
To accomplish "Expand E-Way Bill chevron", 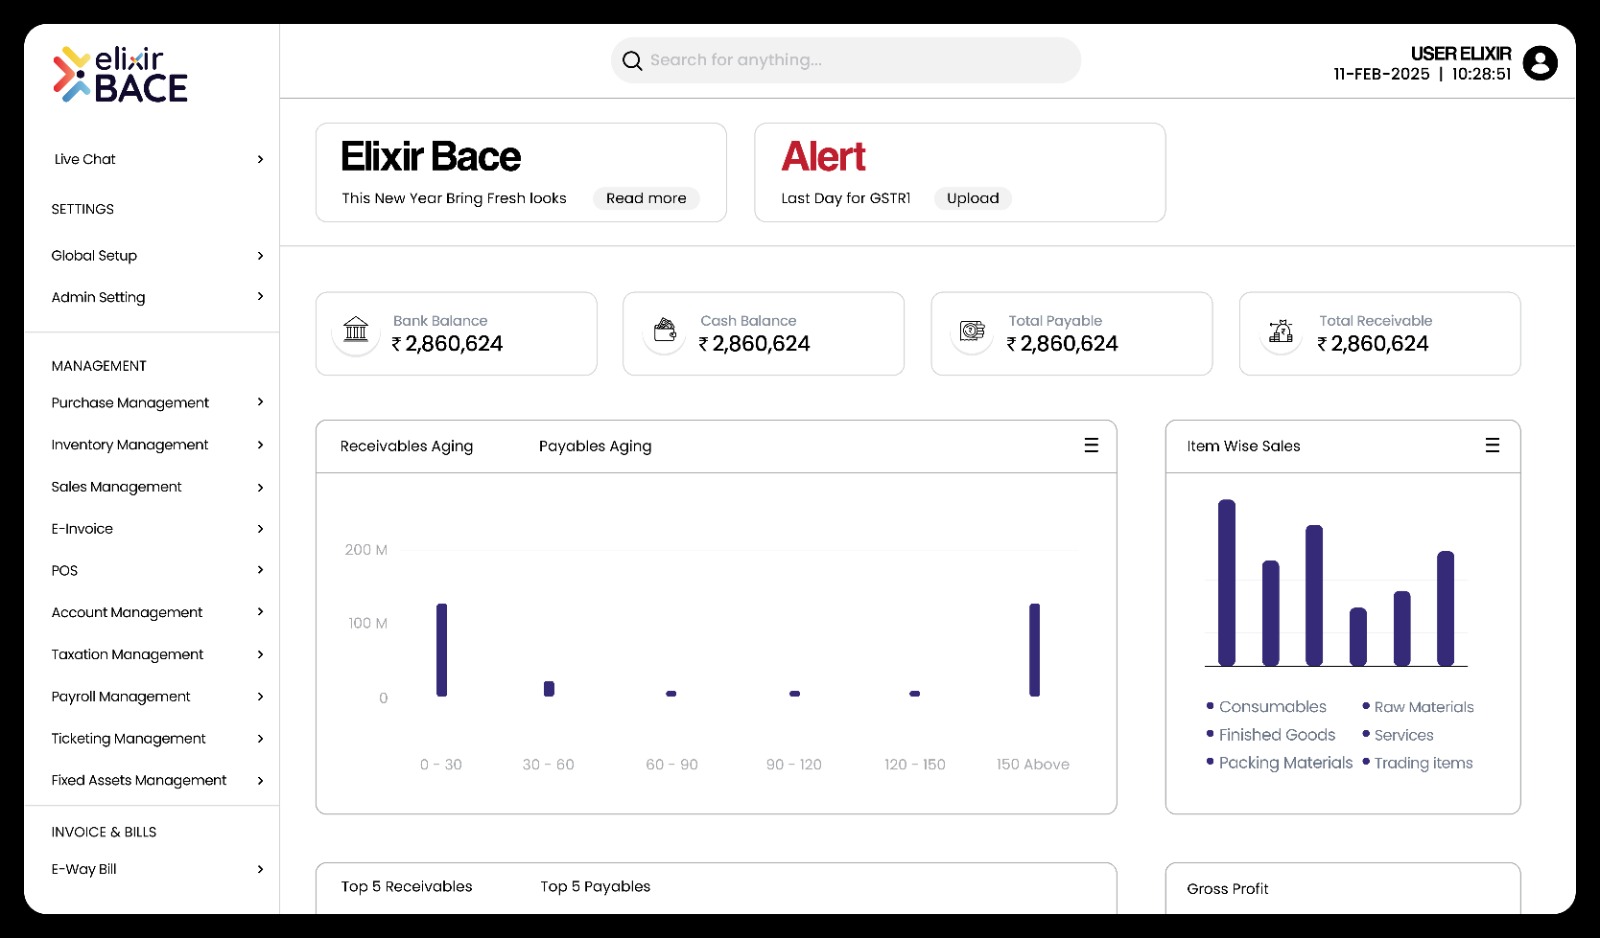I will 260,869.
